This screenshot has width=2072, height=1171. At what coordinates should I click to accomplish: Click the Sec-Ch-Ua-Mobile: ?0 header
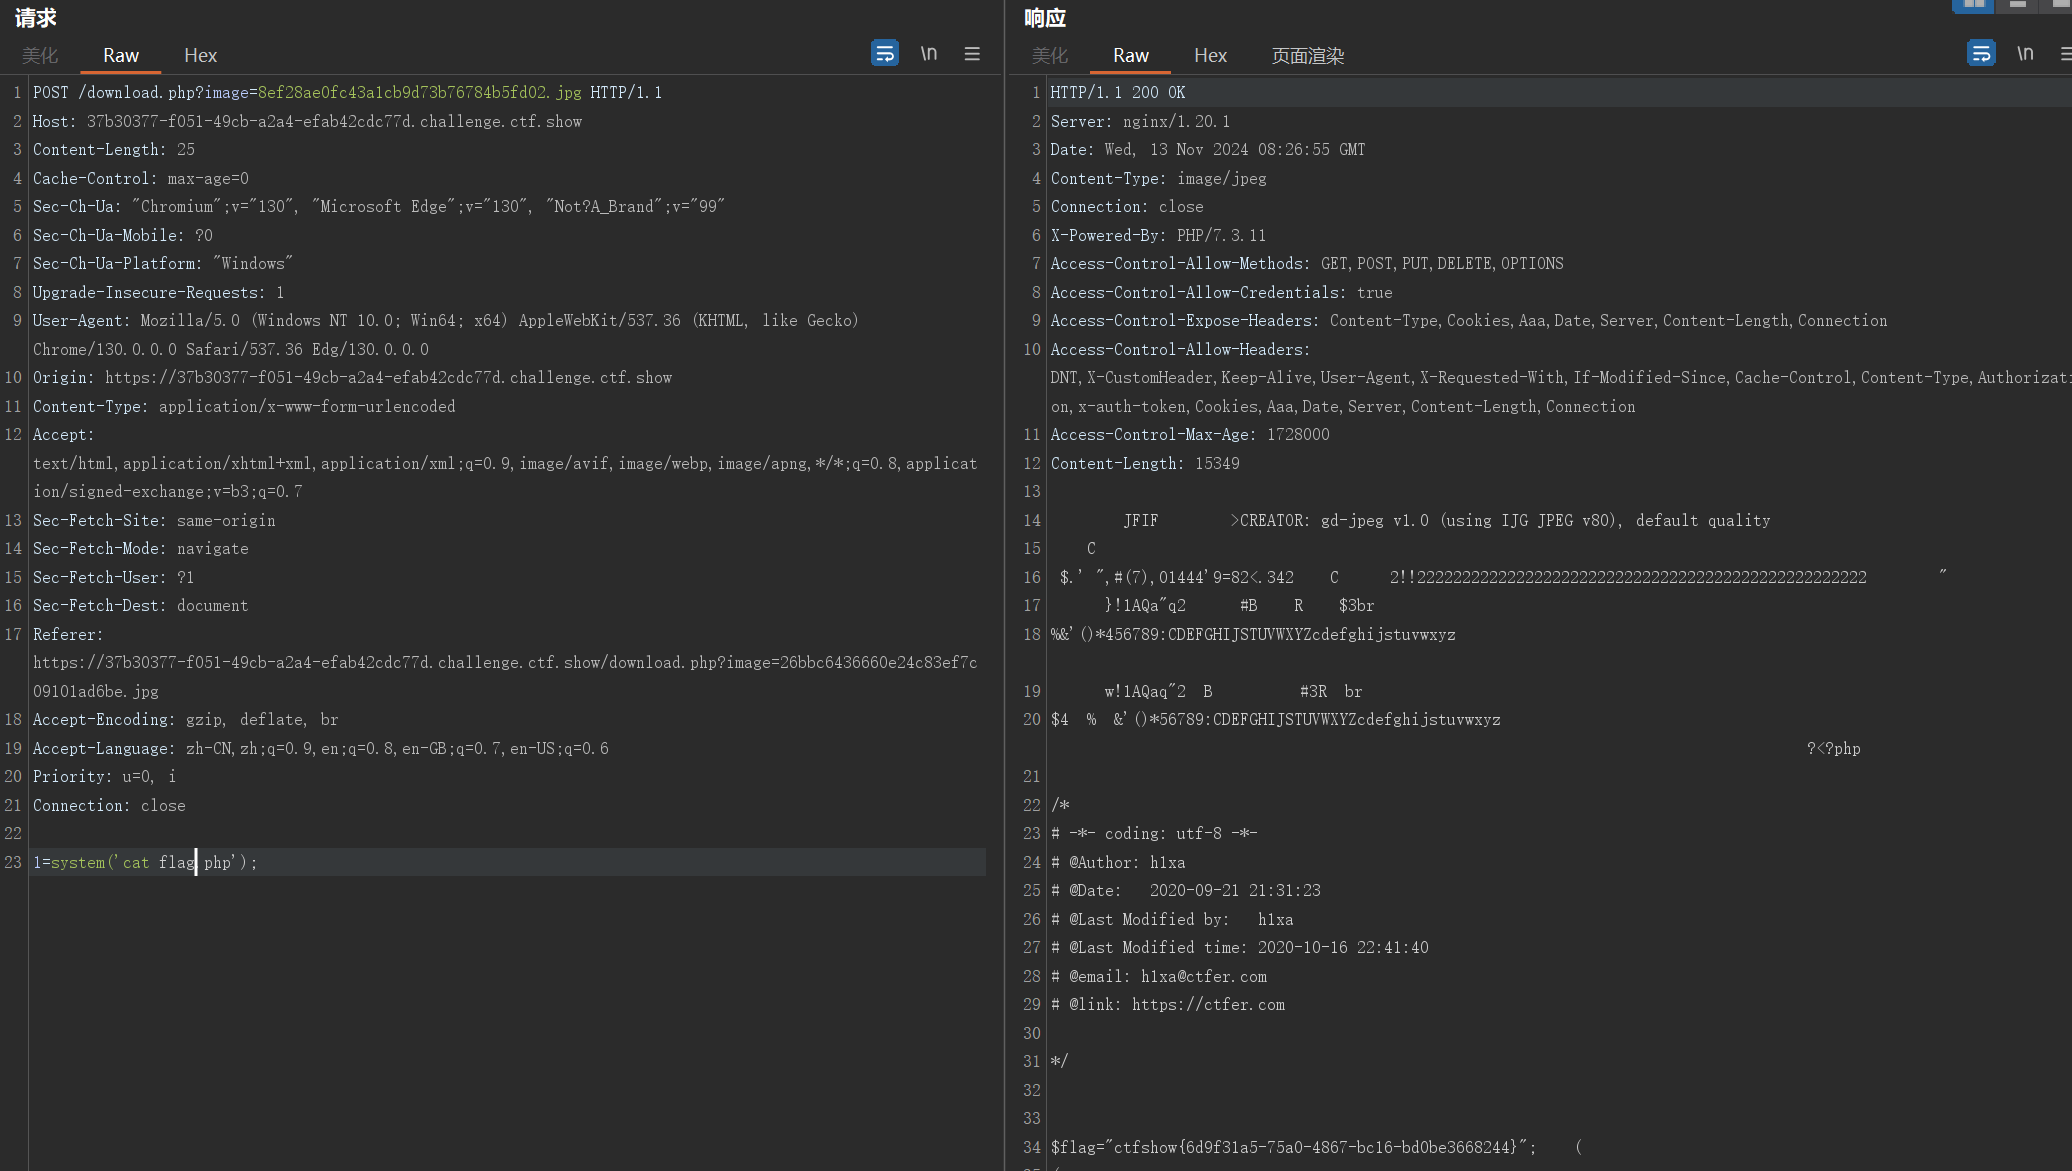click(x=123, y=236)
